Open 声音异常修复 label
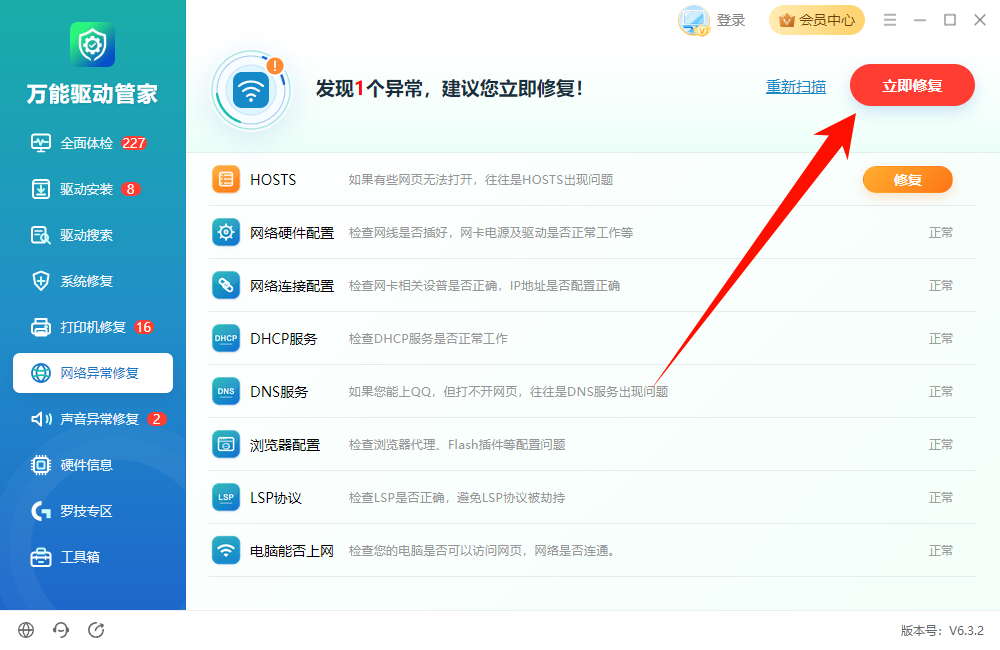Viewport: 1000px width, 650px height. [x=99, y=419]
